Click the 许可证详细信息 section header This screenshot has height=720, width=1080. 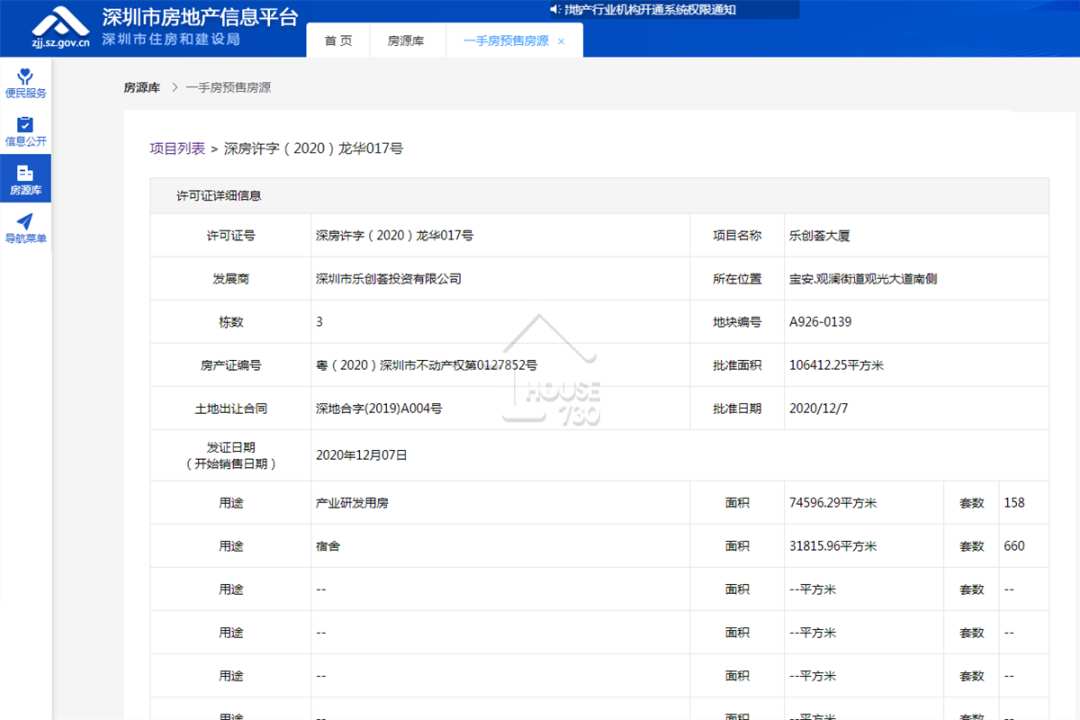tap(599, 196)
